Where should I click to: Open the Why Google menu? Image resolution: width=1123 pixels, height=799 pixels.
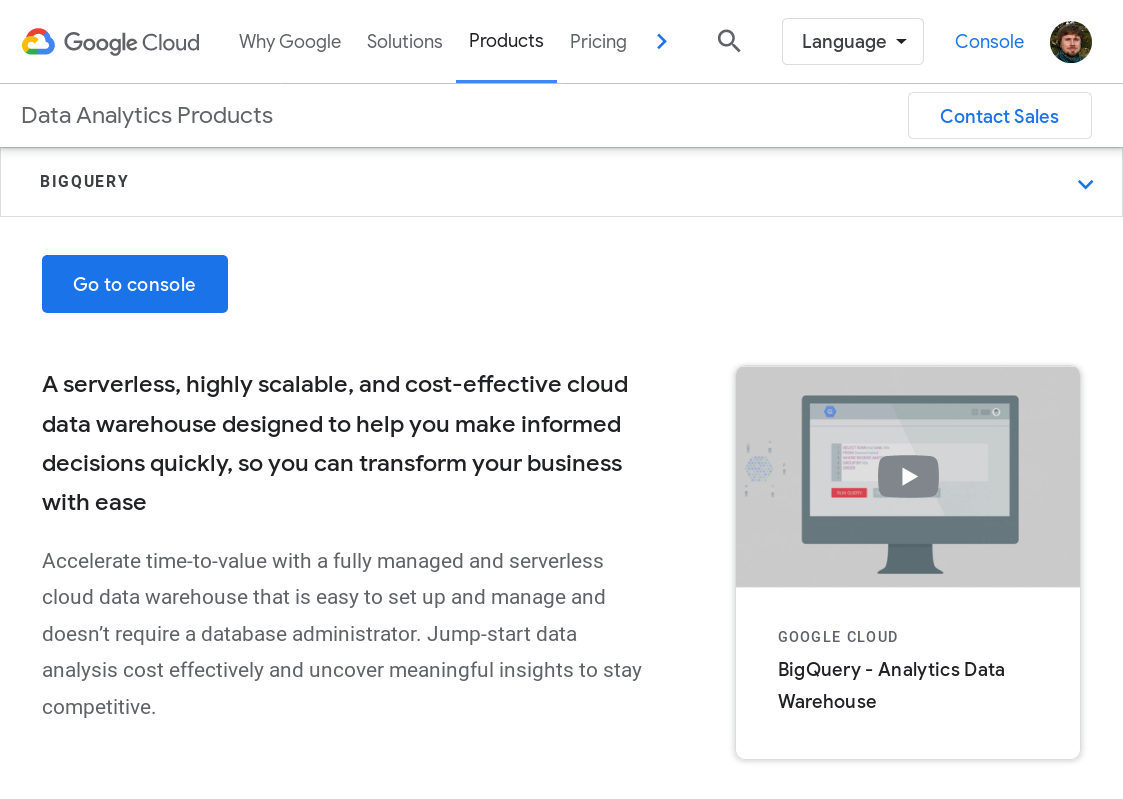point(290,42)
